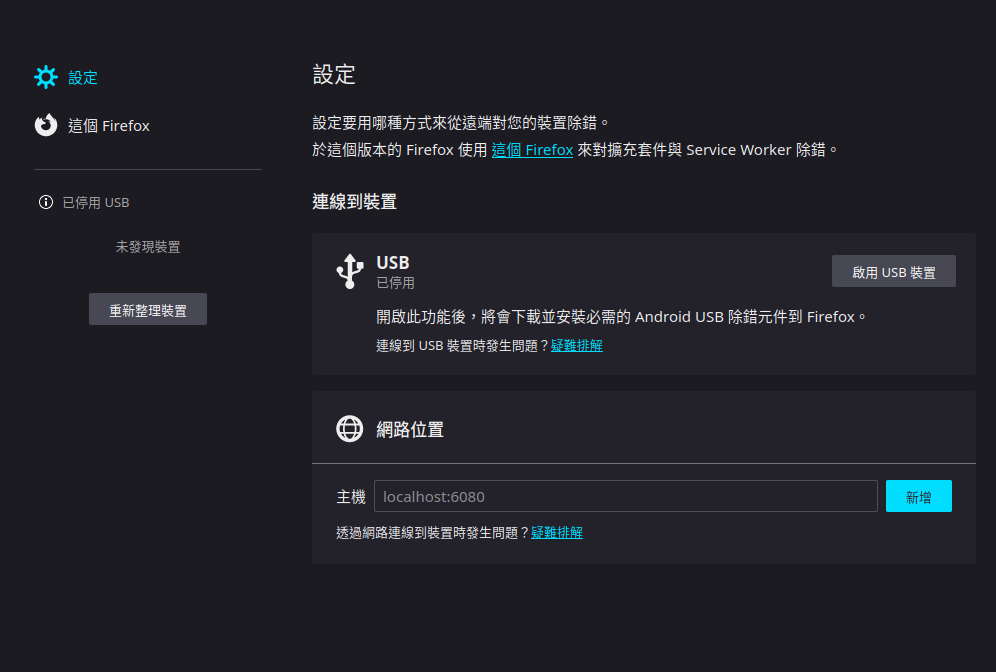
Task: Focus the localhost:6080 host input field
Action: (x=626, y=495)
